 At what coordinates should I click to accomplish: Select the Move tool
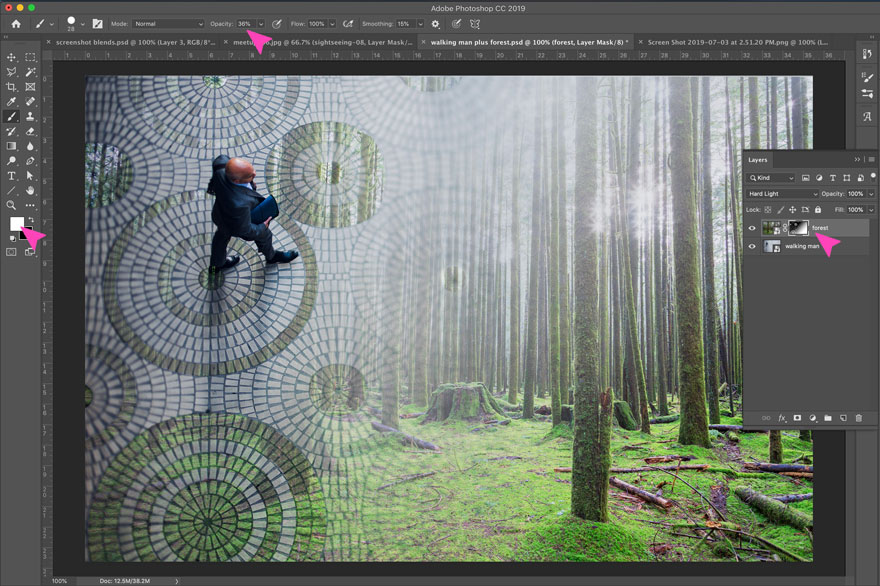(12, 58)
